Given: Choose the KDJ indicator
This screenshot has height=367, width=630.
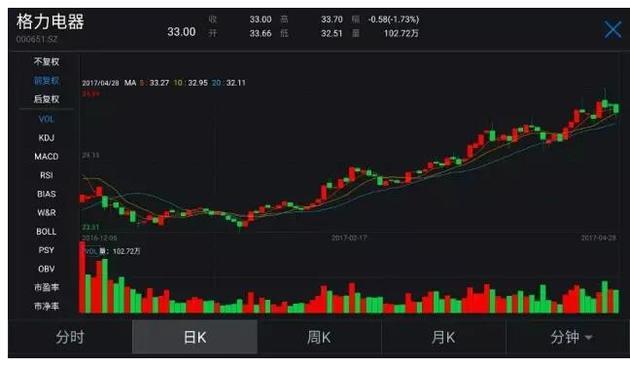Looking at the screenshot, I should pyautogui.click(x=46, y=138).
